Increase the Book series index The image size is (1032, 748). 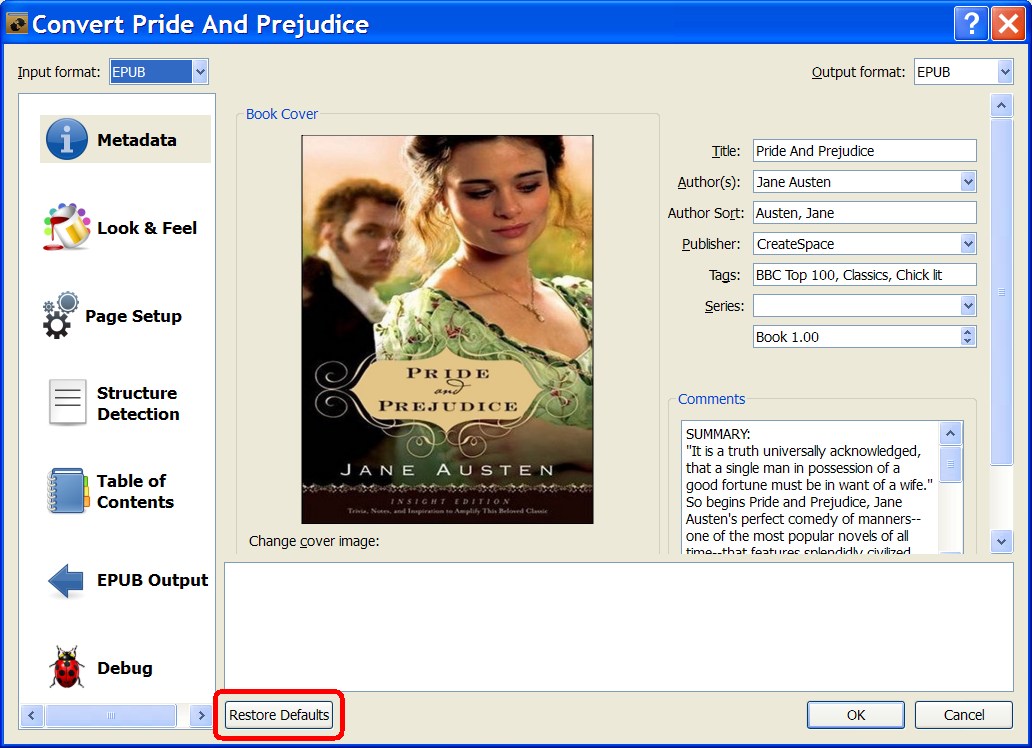(967, 332)
